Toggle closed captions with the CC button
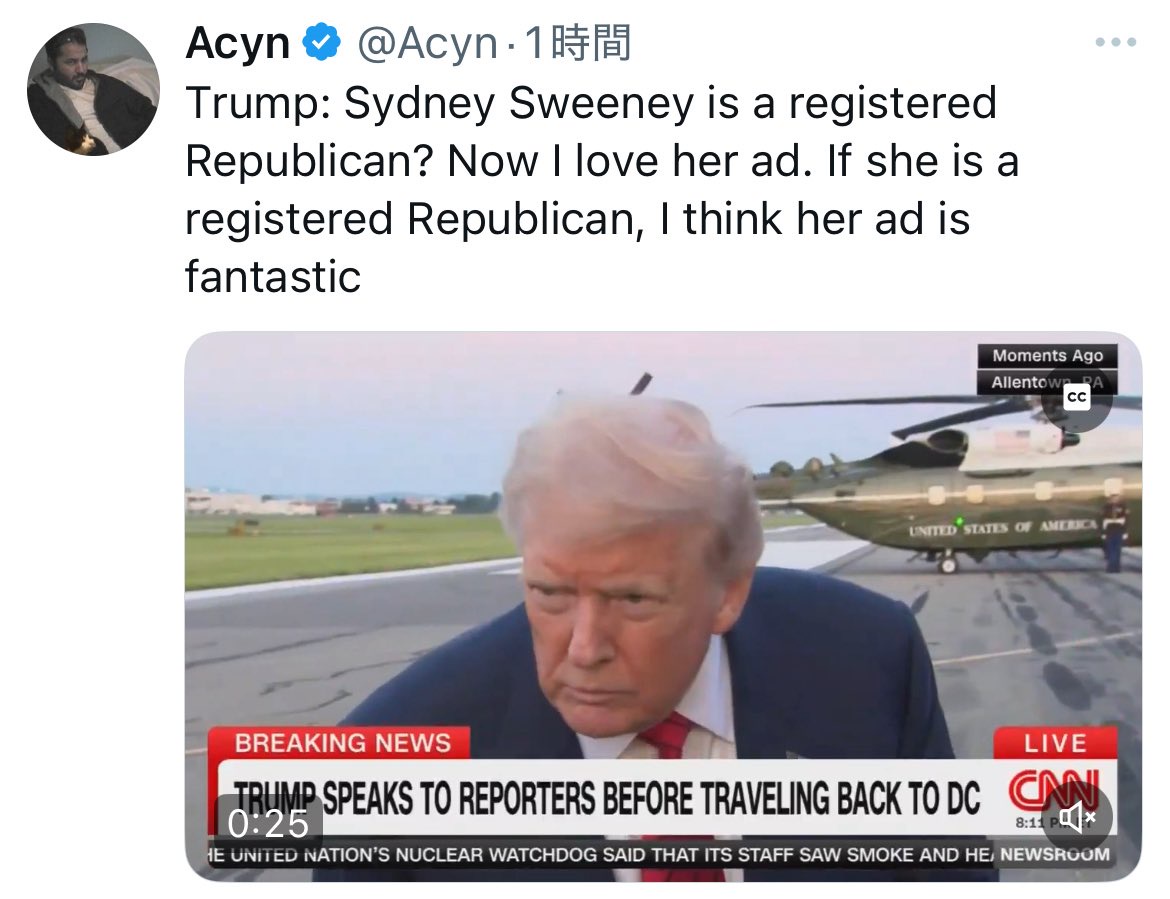 point(1077,398)
